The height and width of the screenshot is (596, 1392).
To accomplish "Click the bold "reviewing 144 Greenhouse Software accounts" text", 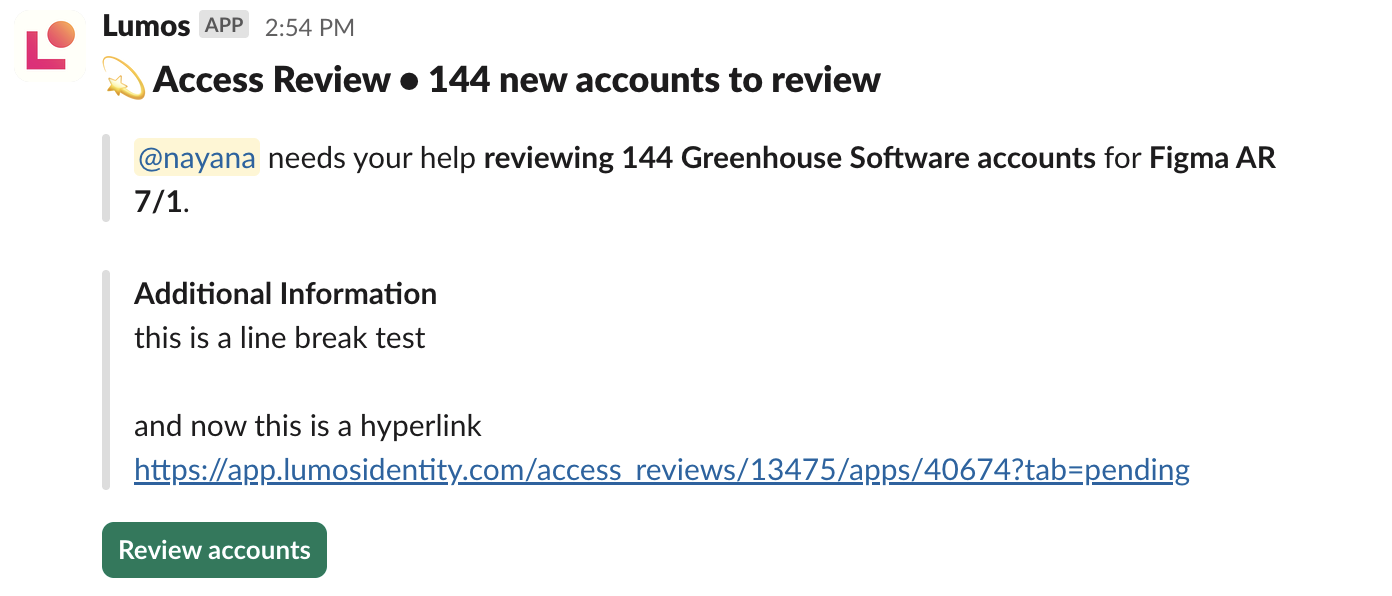I will 790,158.
